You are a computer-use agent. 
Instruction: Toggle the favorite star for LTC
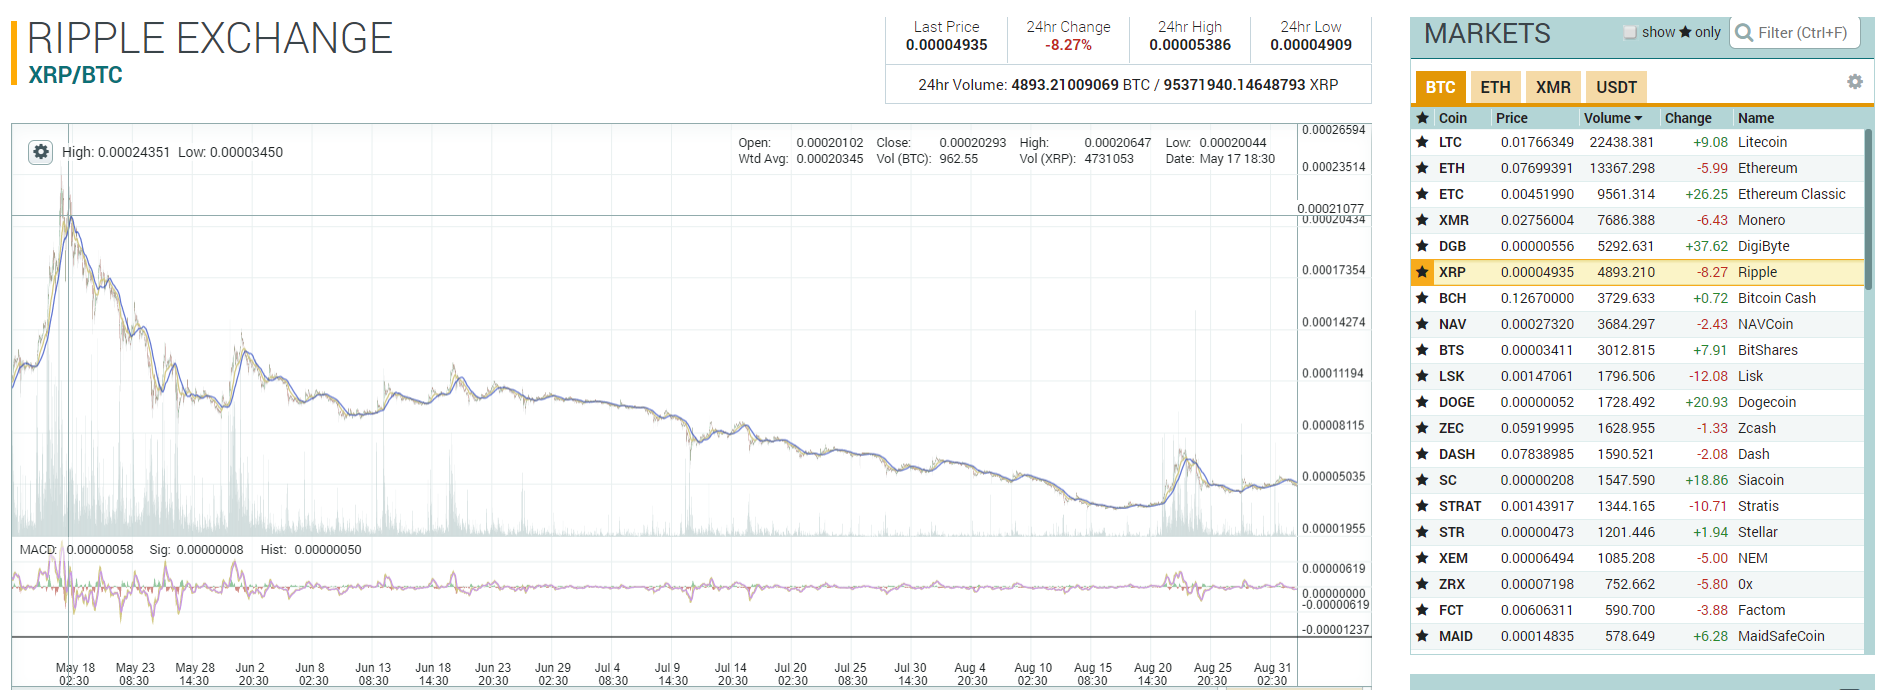point(1422,142)
